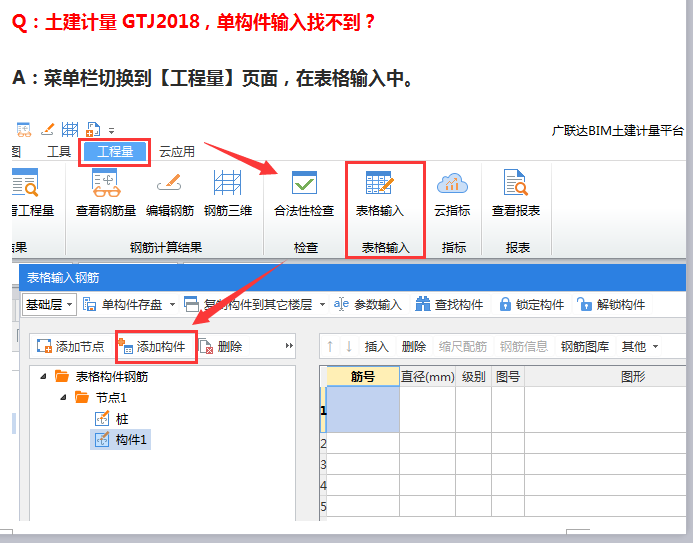Screen dimensions: 693x543
Task: Open 参数输入
Action: tap(368, 304)
